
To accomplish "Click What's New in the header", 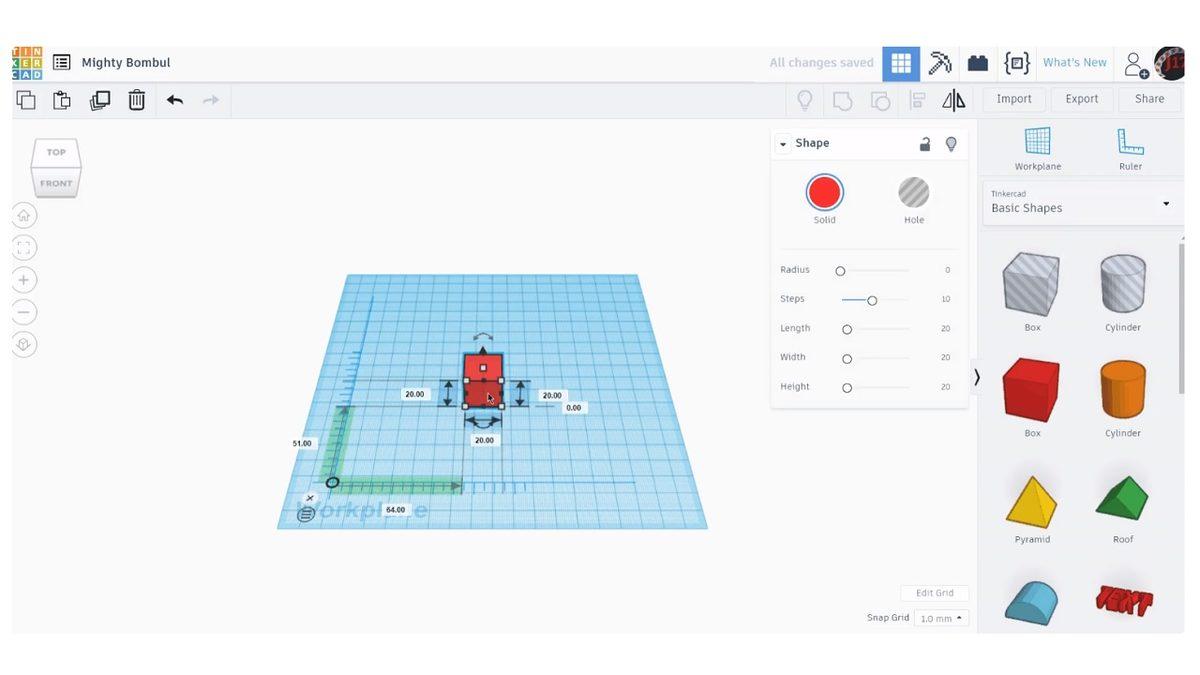I will pos(1074,62).
